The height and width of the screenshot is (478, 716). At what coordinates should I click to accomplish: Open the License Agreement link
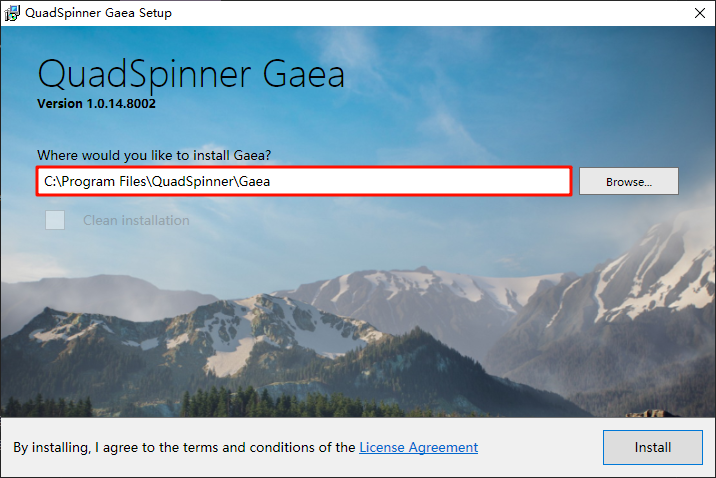(418, 447)
